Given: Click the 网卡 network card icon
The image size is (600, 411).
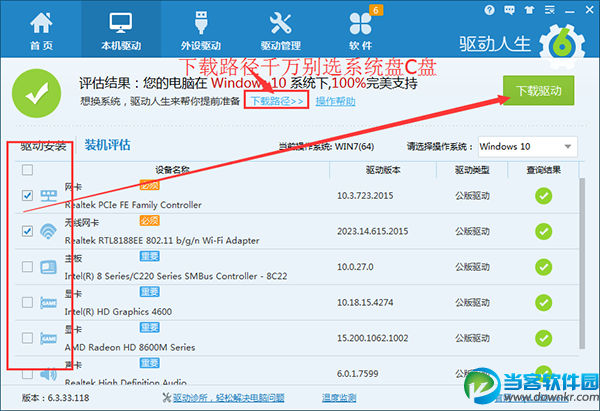Looking at the screenshot, I should click(x=49, y=196).
